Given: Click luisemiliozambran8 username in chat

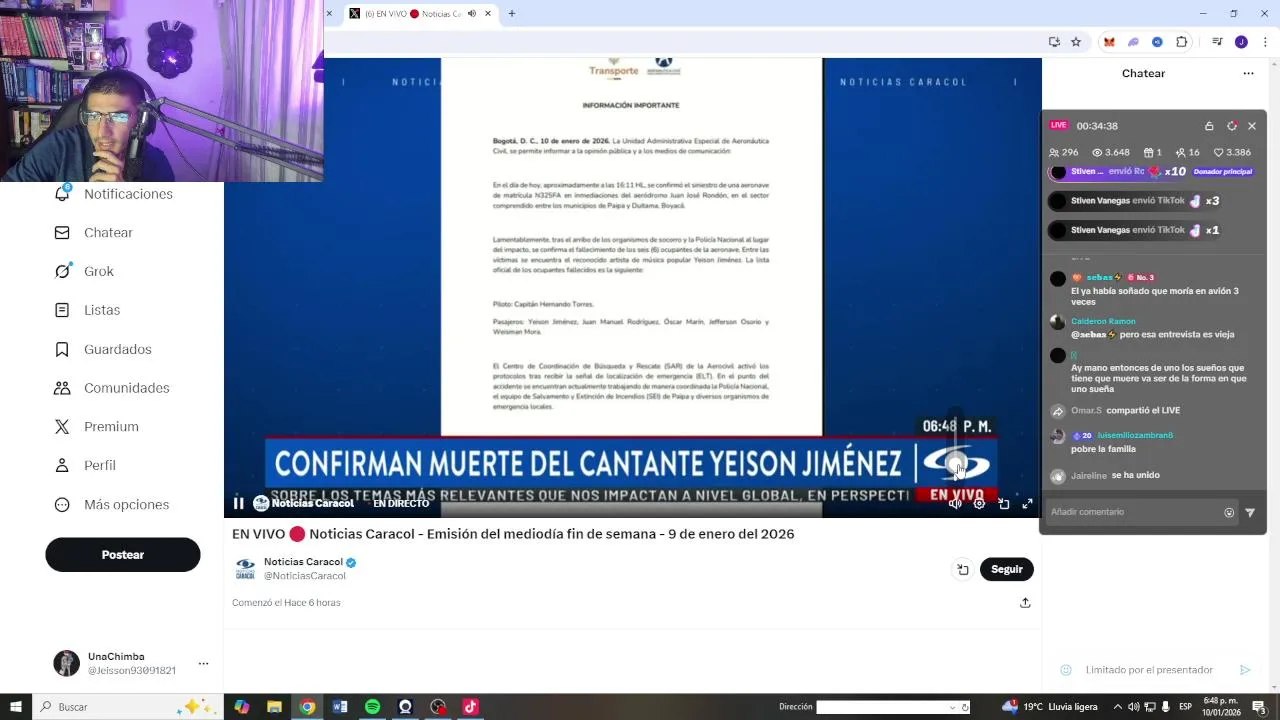Looking at the screenshot, I should 1135,436.
